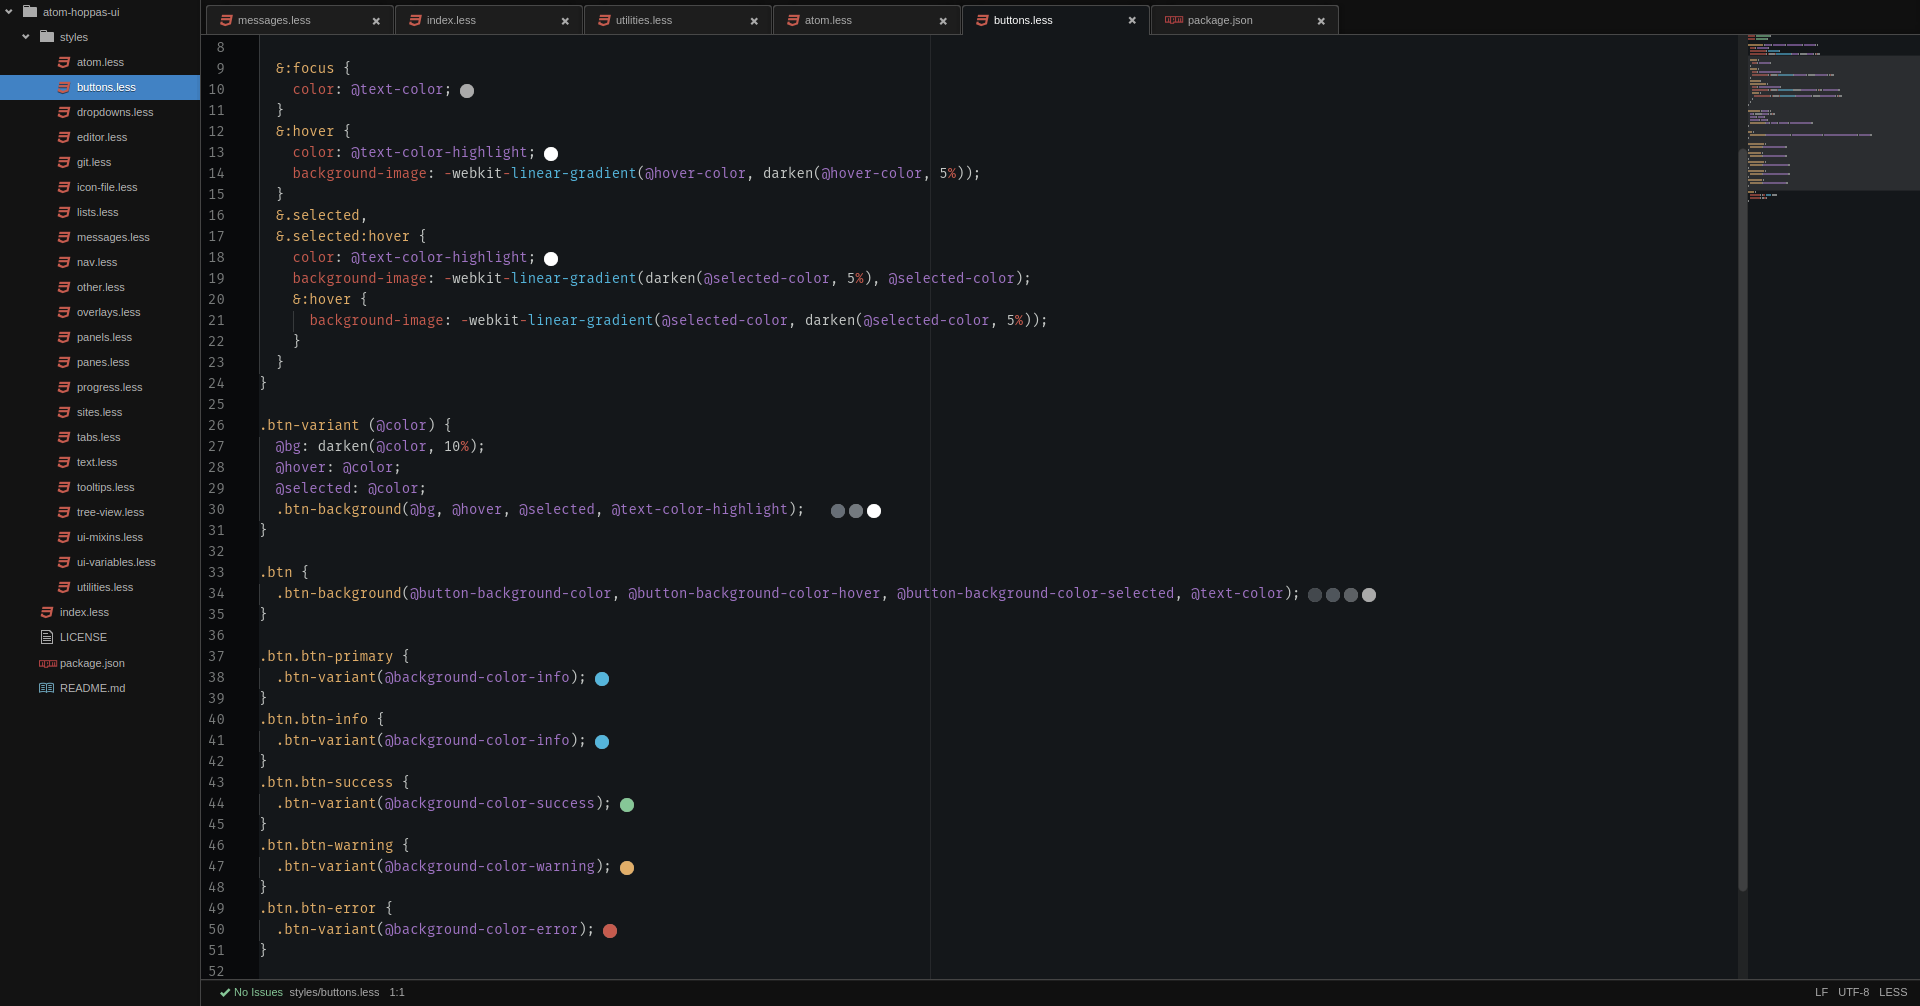Click the blue color dot on line 41
Viewport: 1920px width, 1006px height.
pyautogui.click(x=602, y=742)
